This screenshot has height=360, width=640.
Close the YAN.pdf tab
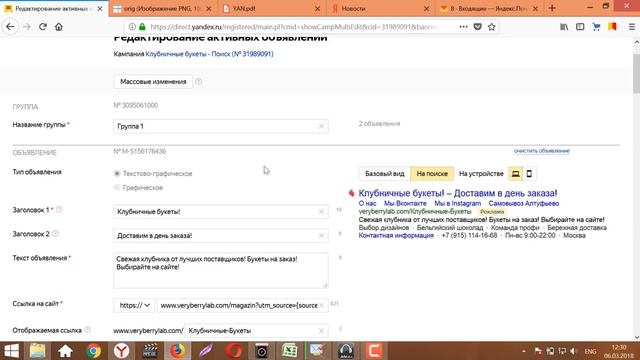point(318,8)
